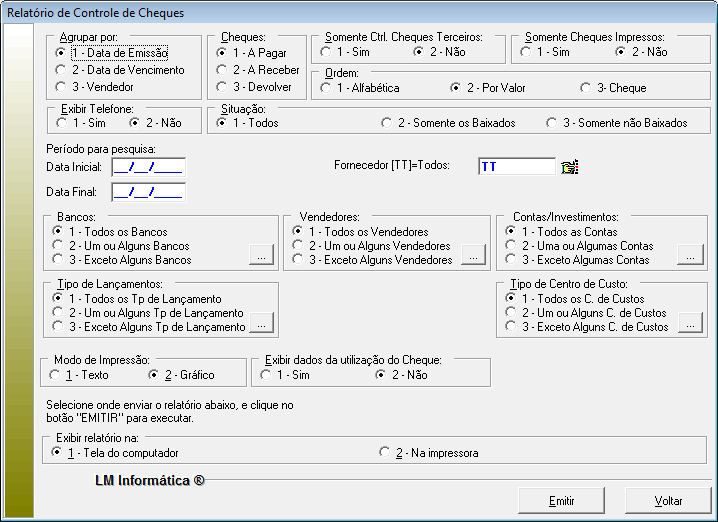Click the Fornecedor TT input field
Viewport: 718px width, 522px height.
click(516, 167)
